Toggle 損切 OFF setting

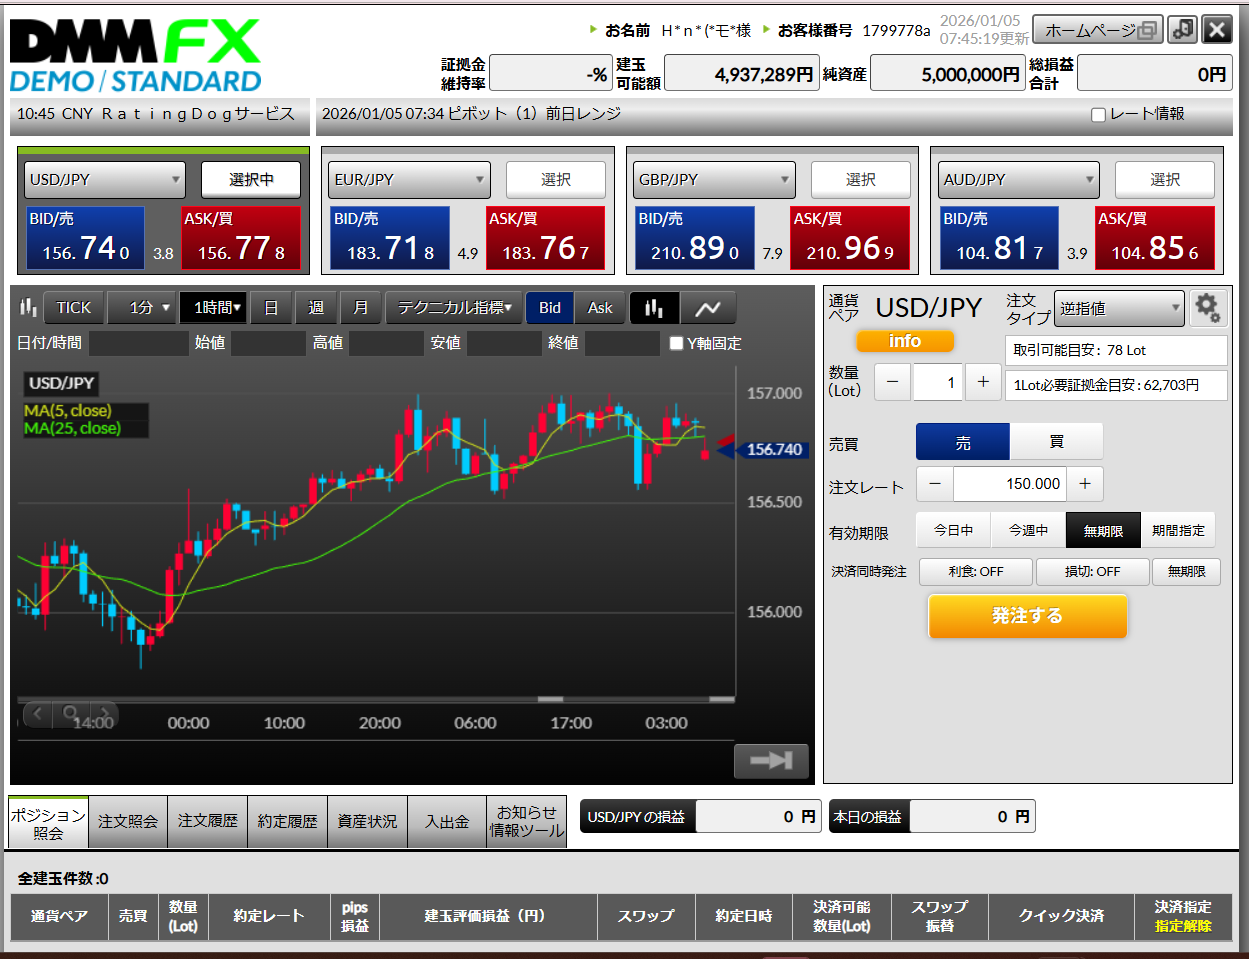(x=1092, y=571)
